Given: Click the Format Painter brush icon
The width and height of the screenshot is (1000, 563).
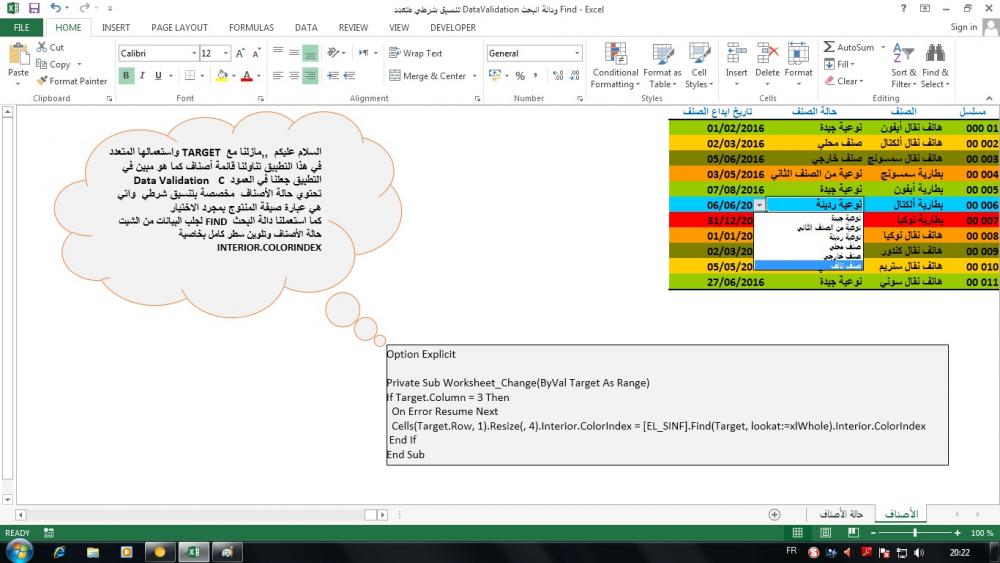Looking at the screenshot, I should [42, 81].
